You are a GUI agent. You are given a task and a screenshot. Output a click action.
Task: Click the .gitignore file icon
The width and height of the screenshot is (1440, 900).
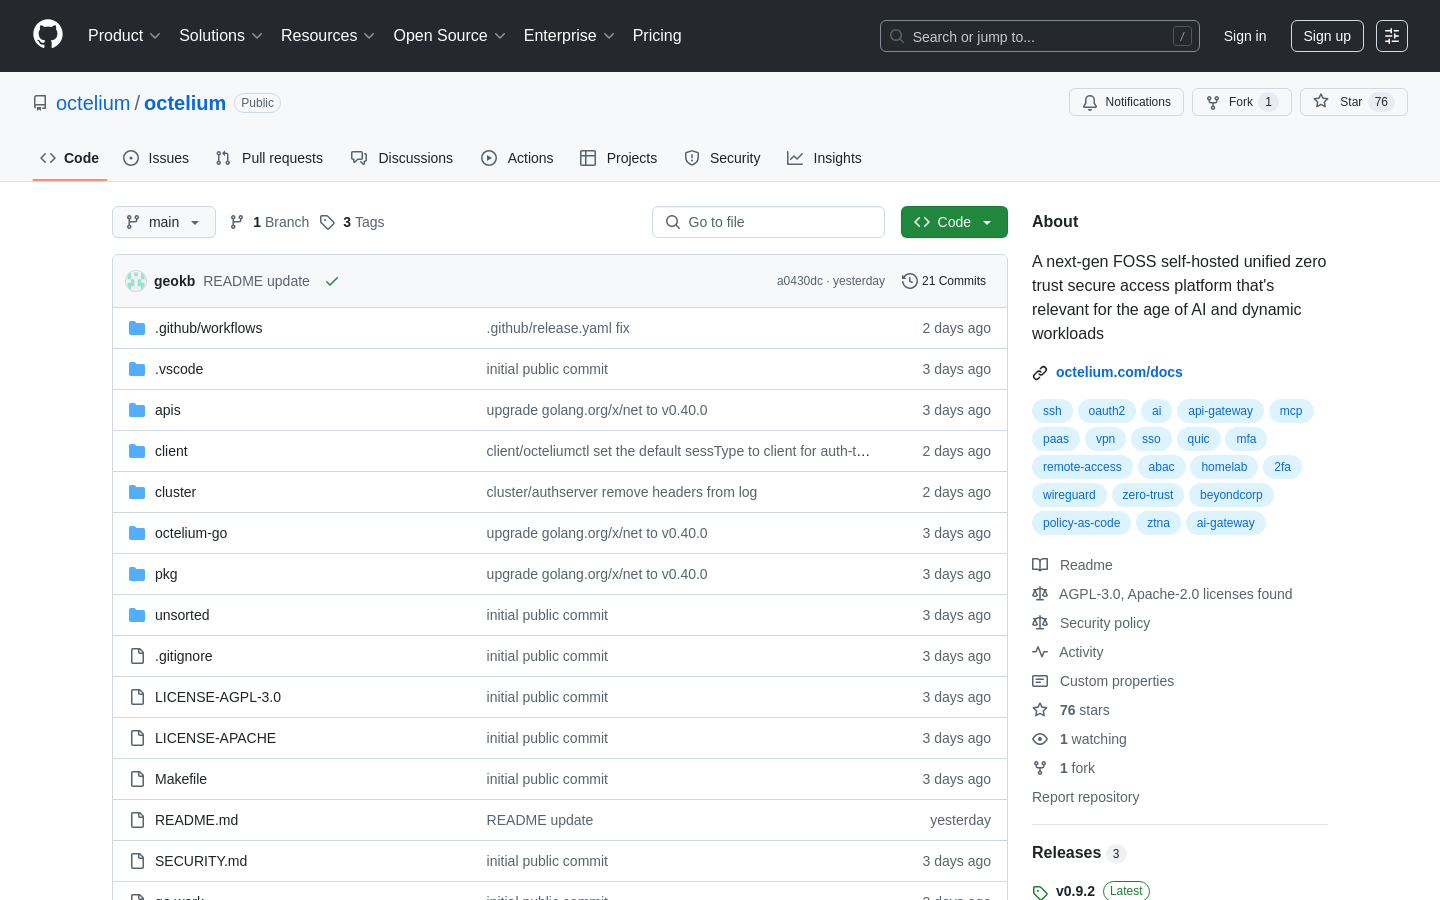(x=137, y=656)
